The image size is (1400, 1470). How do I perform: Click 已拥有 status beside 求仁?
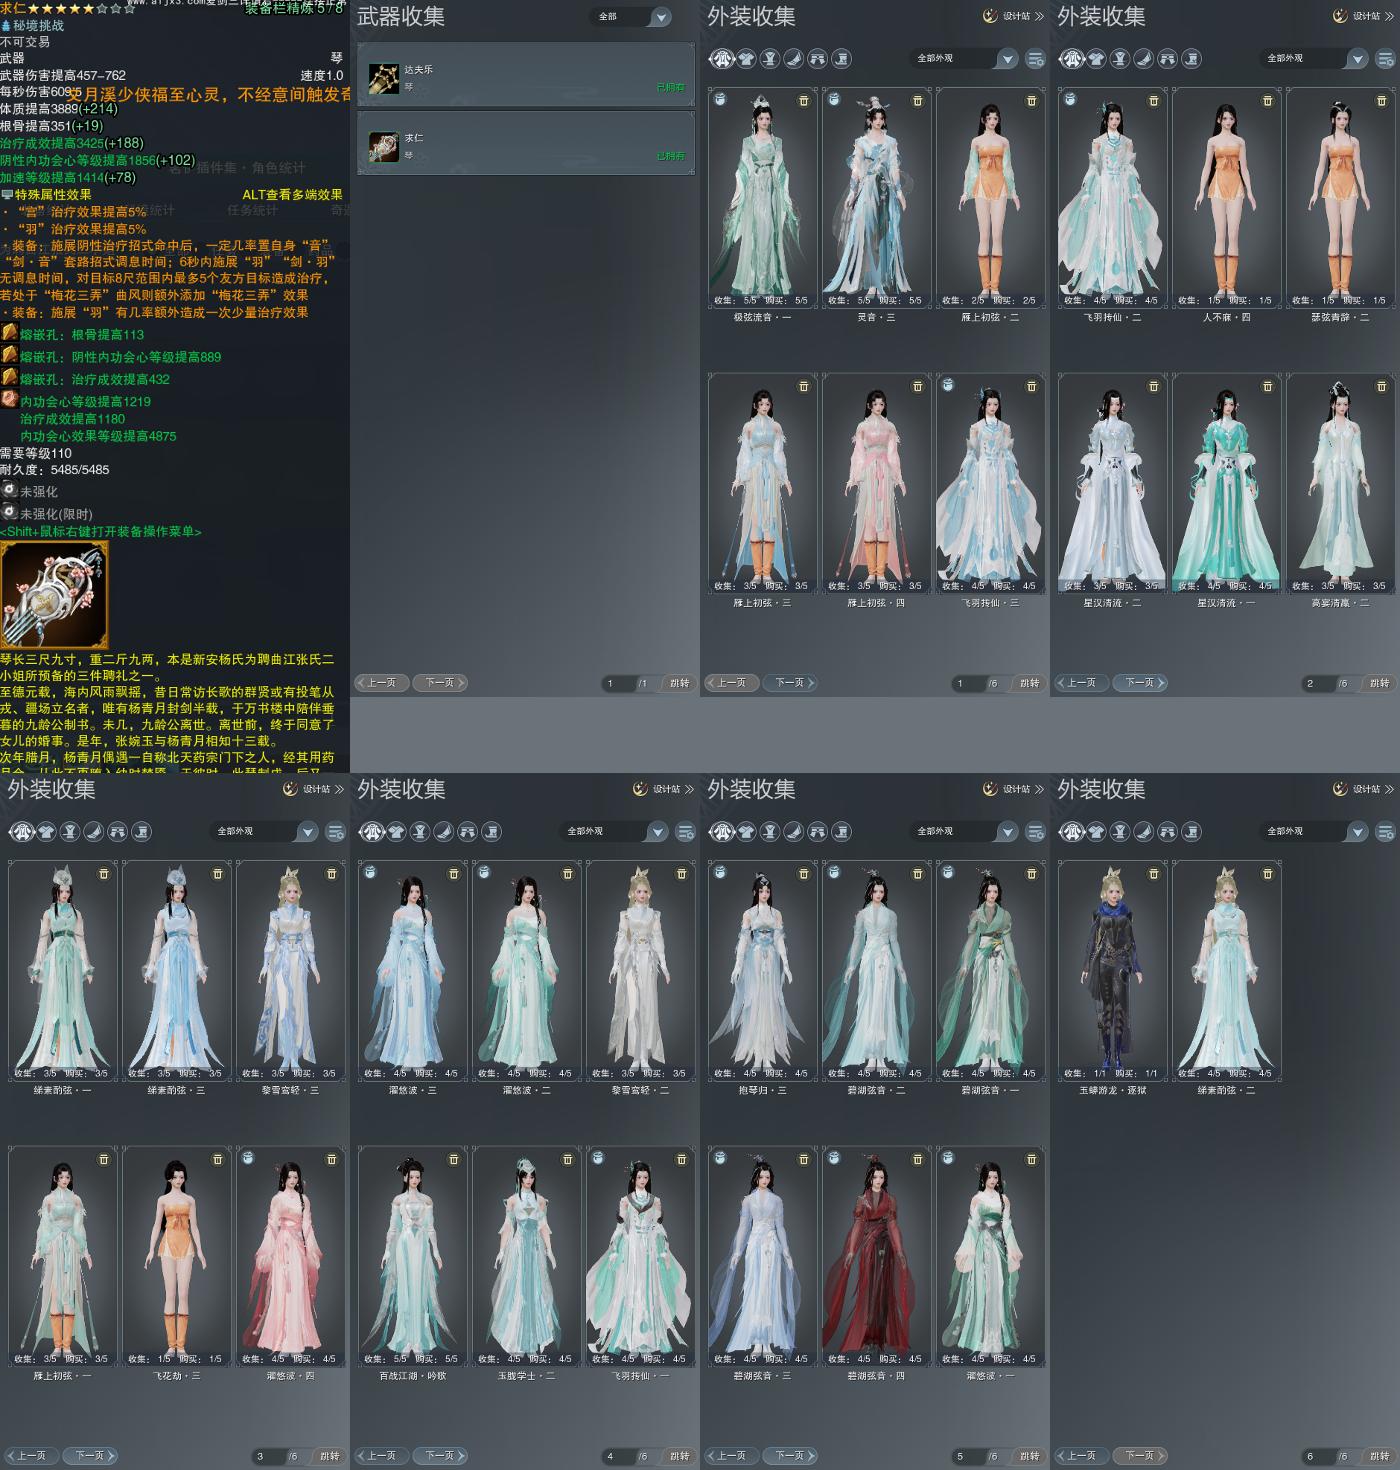670,156
